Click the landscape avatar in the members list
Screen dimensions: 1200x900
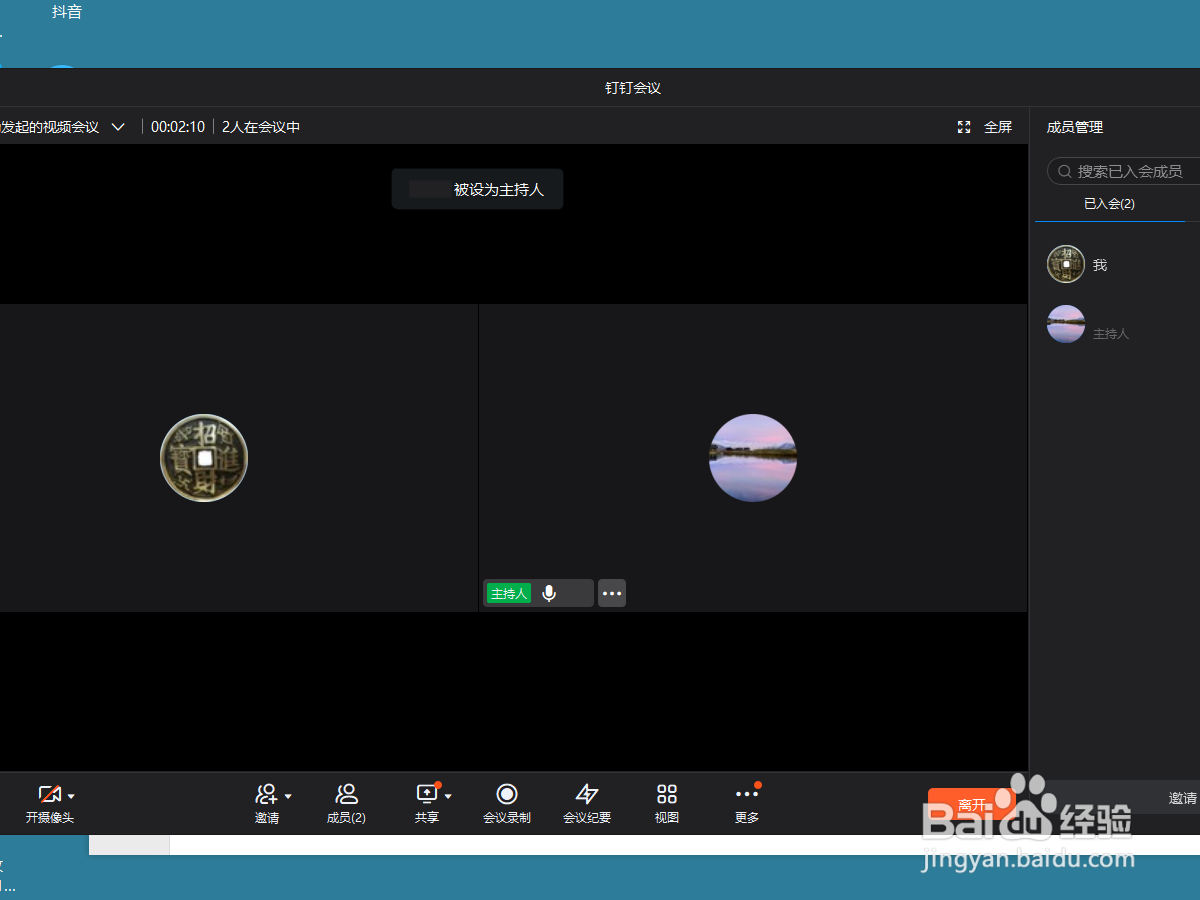pos(1066,324)
